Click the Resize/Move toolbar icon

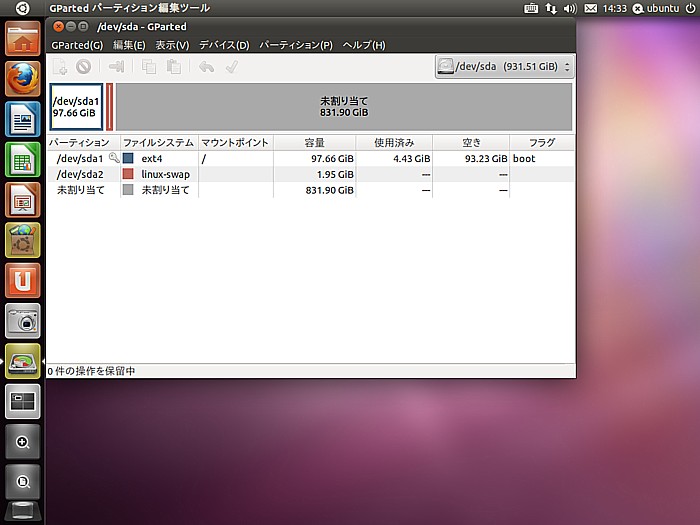[117, 67]
